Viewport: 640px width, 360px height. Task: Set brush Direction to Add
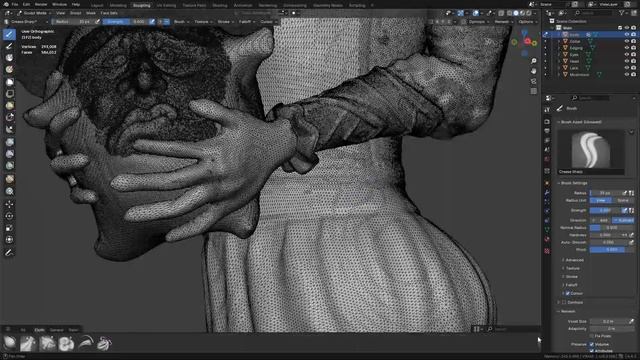(601, 220)
